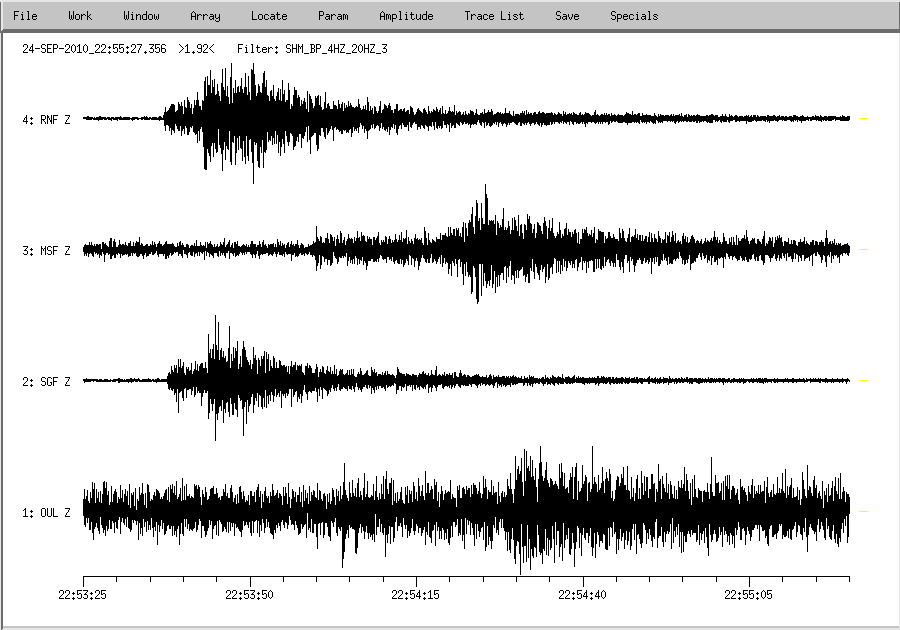The height and width of the screenshot is (630, 900).
Task: Open the File menu
Action: tap(25, 16)
